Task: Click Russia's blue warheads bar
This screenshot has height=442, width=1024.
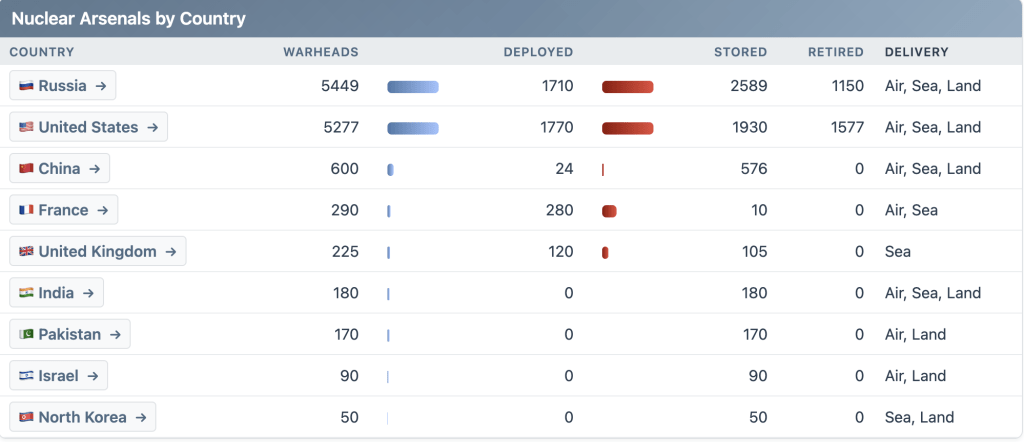Action: pos(412,87)
